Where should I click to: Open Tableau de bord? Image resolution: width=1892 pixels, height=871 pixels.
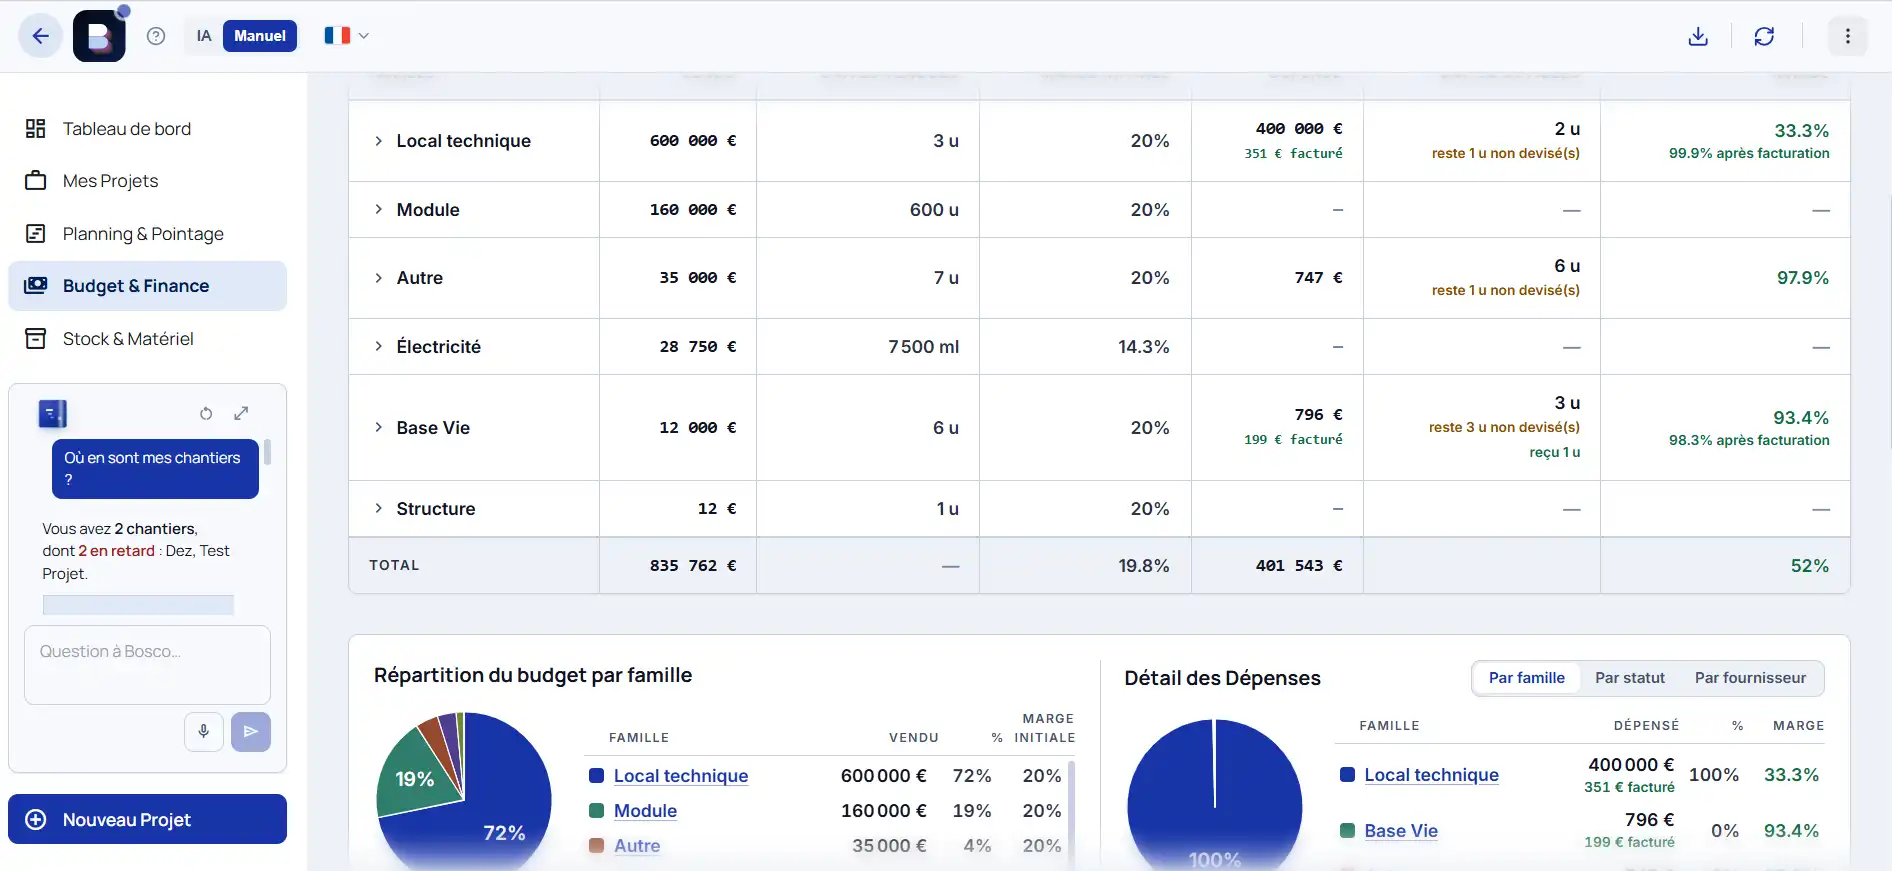pyautogui.click(x=147, y=129)
